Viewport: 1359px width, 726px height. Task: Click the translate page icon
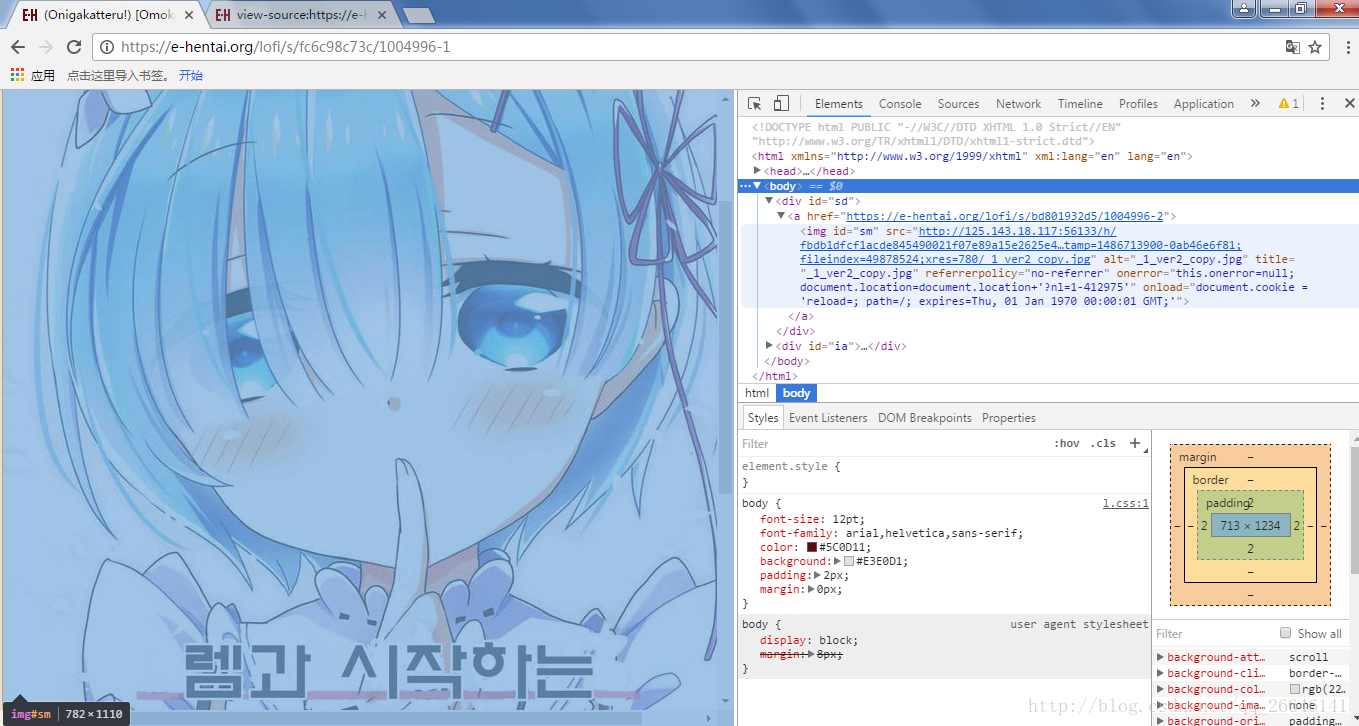[1292, 47]
